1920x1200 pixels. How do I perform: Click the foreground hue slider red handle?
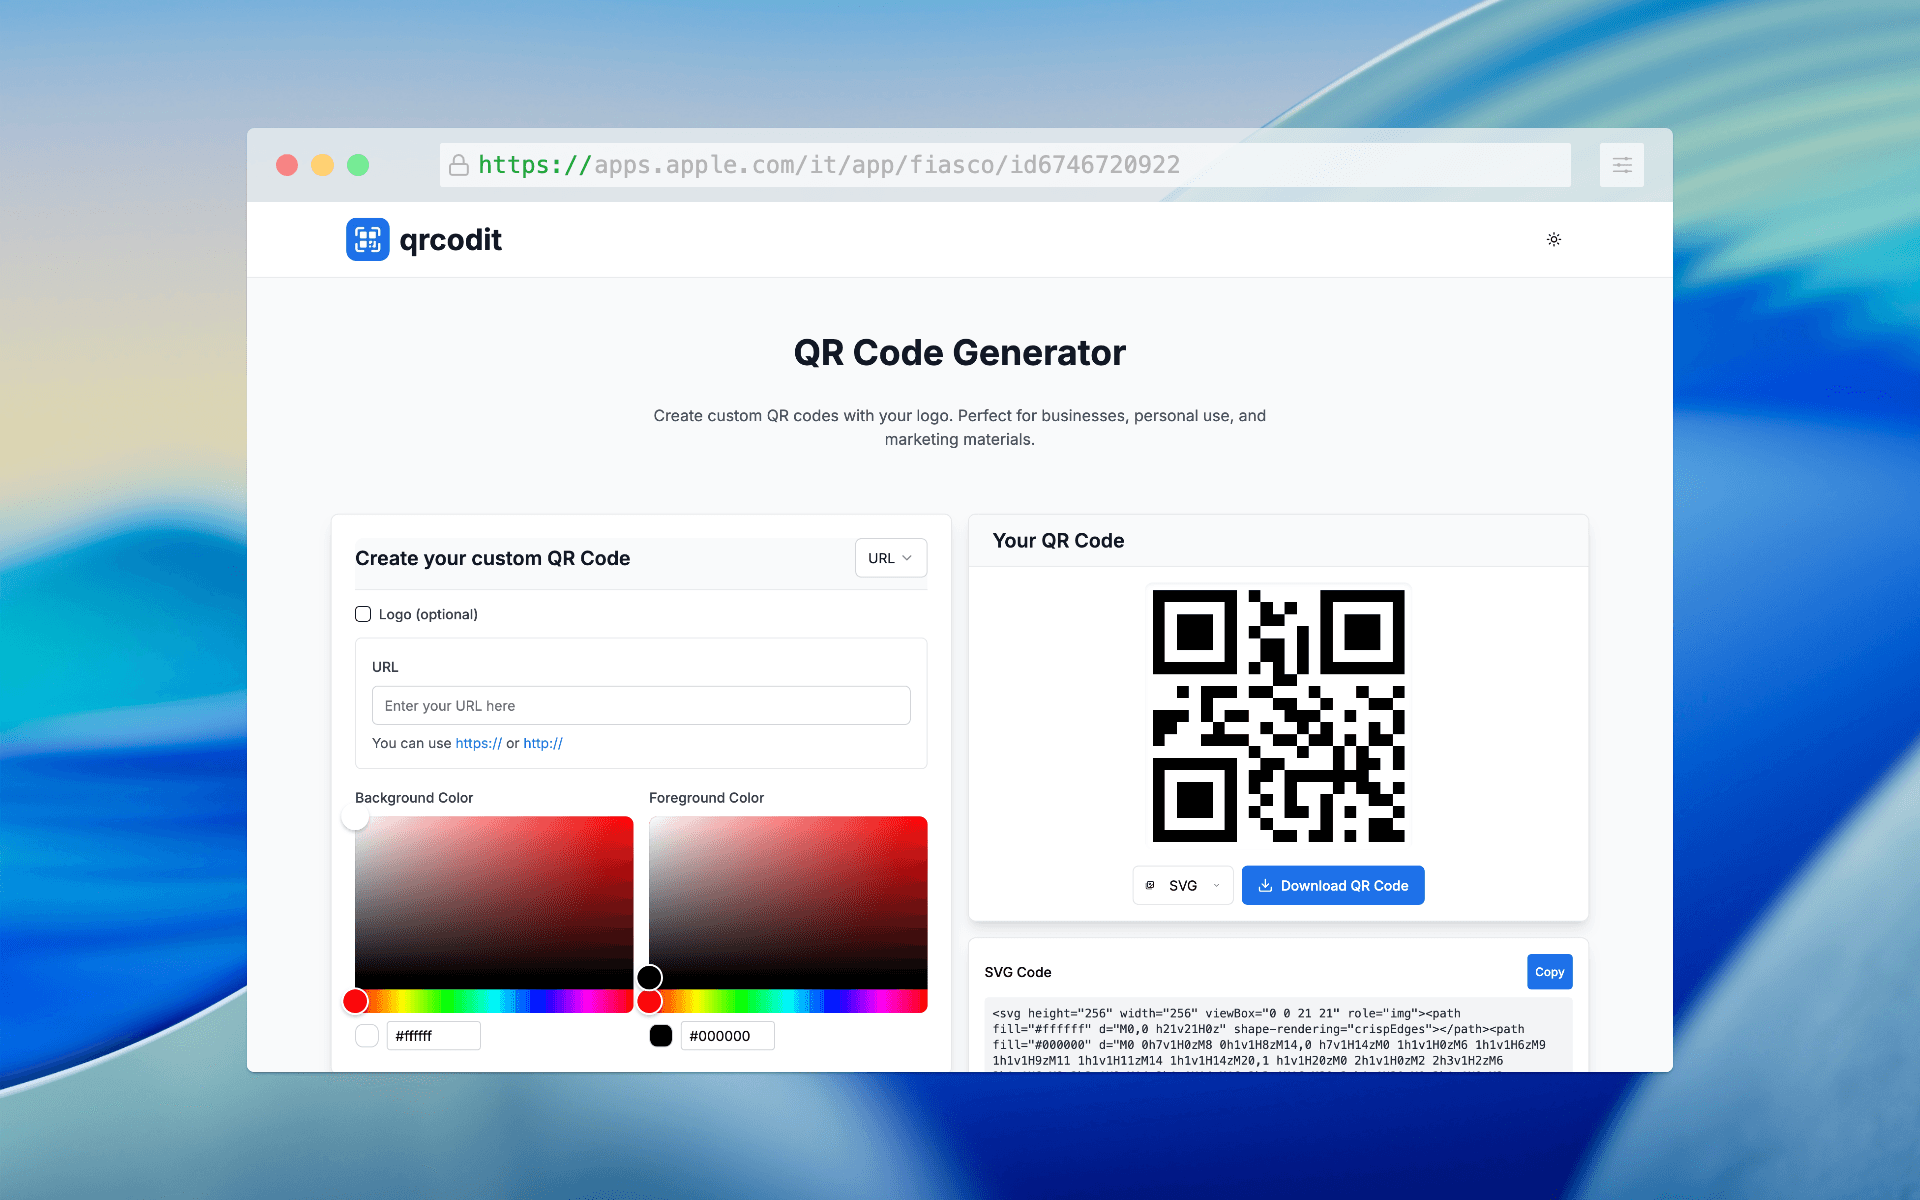(649, 1001)
